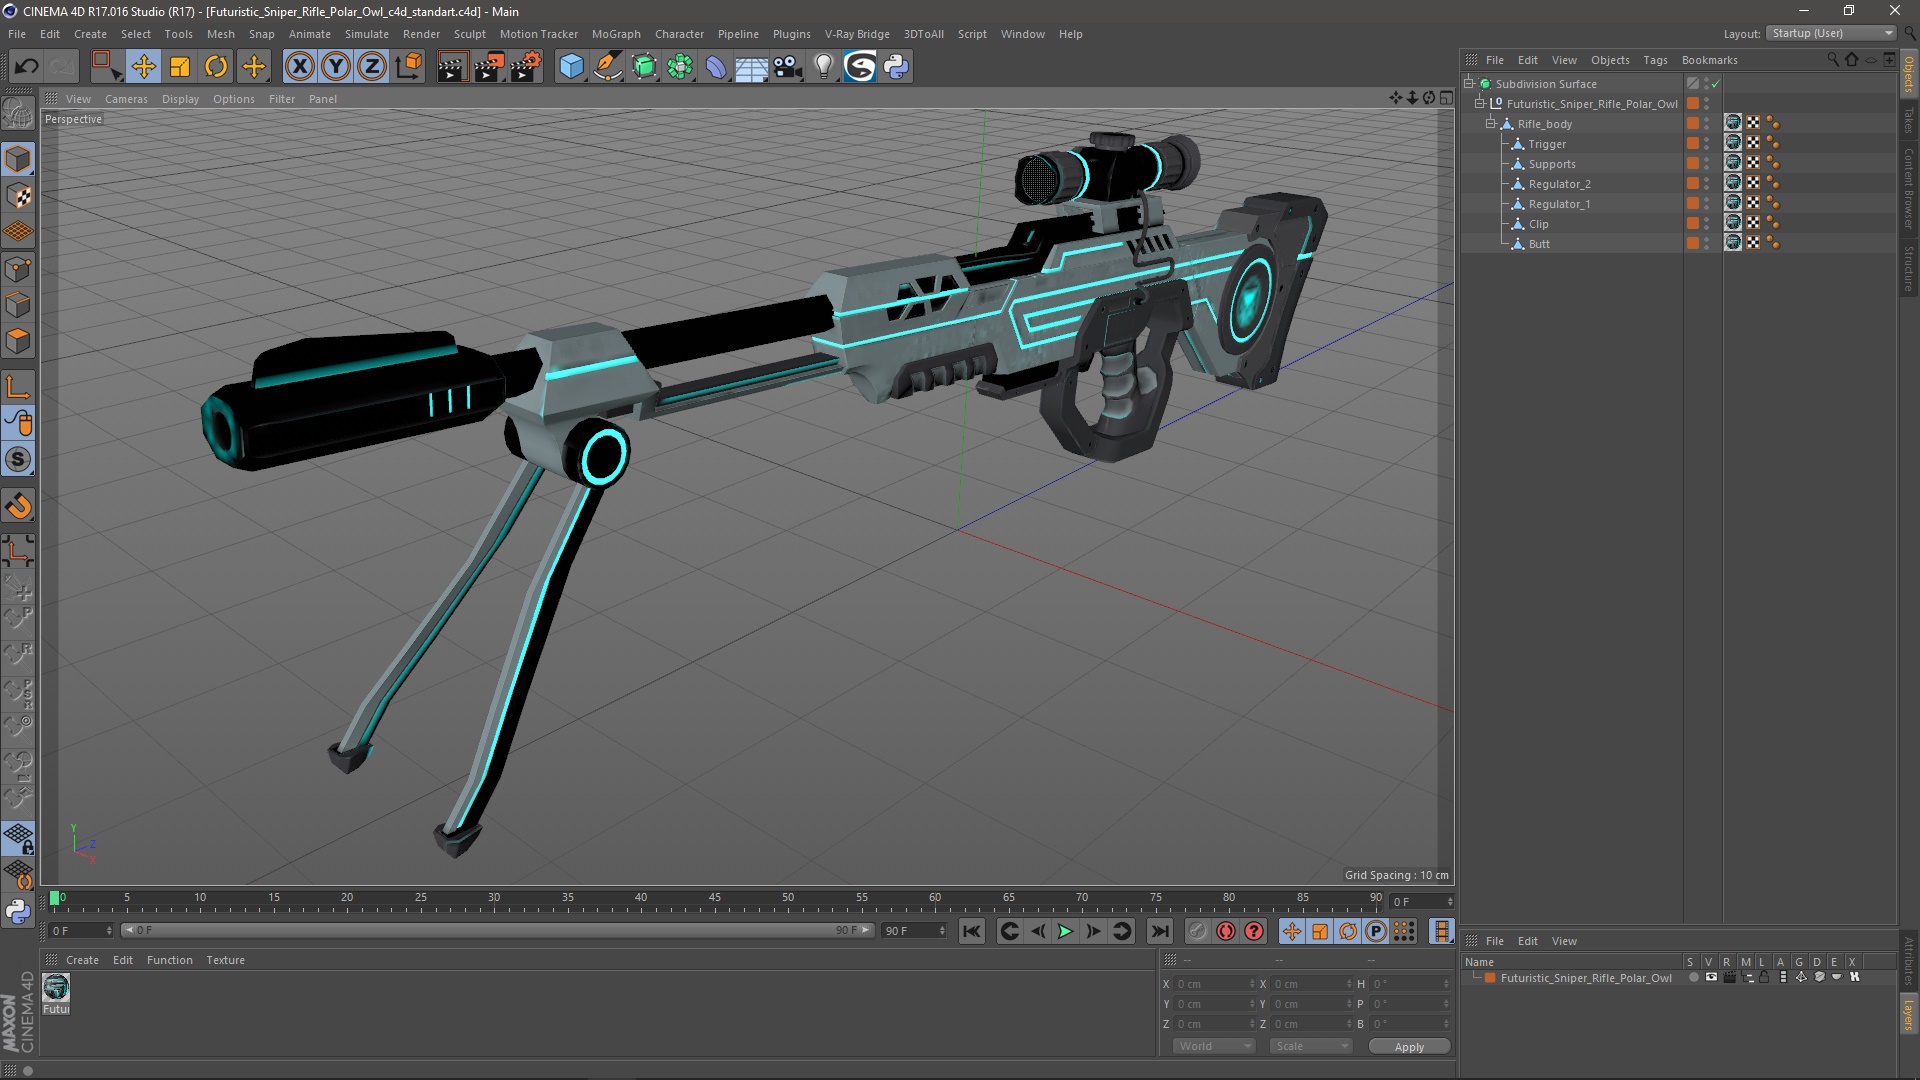The width and height of the screenshot is (1920, 1080).
Task: Toggle X axis lock button
Action: point(299,67)
